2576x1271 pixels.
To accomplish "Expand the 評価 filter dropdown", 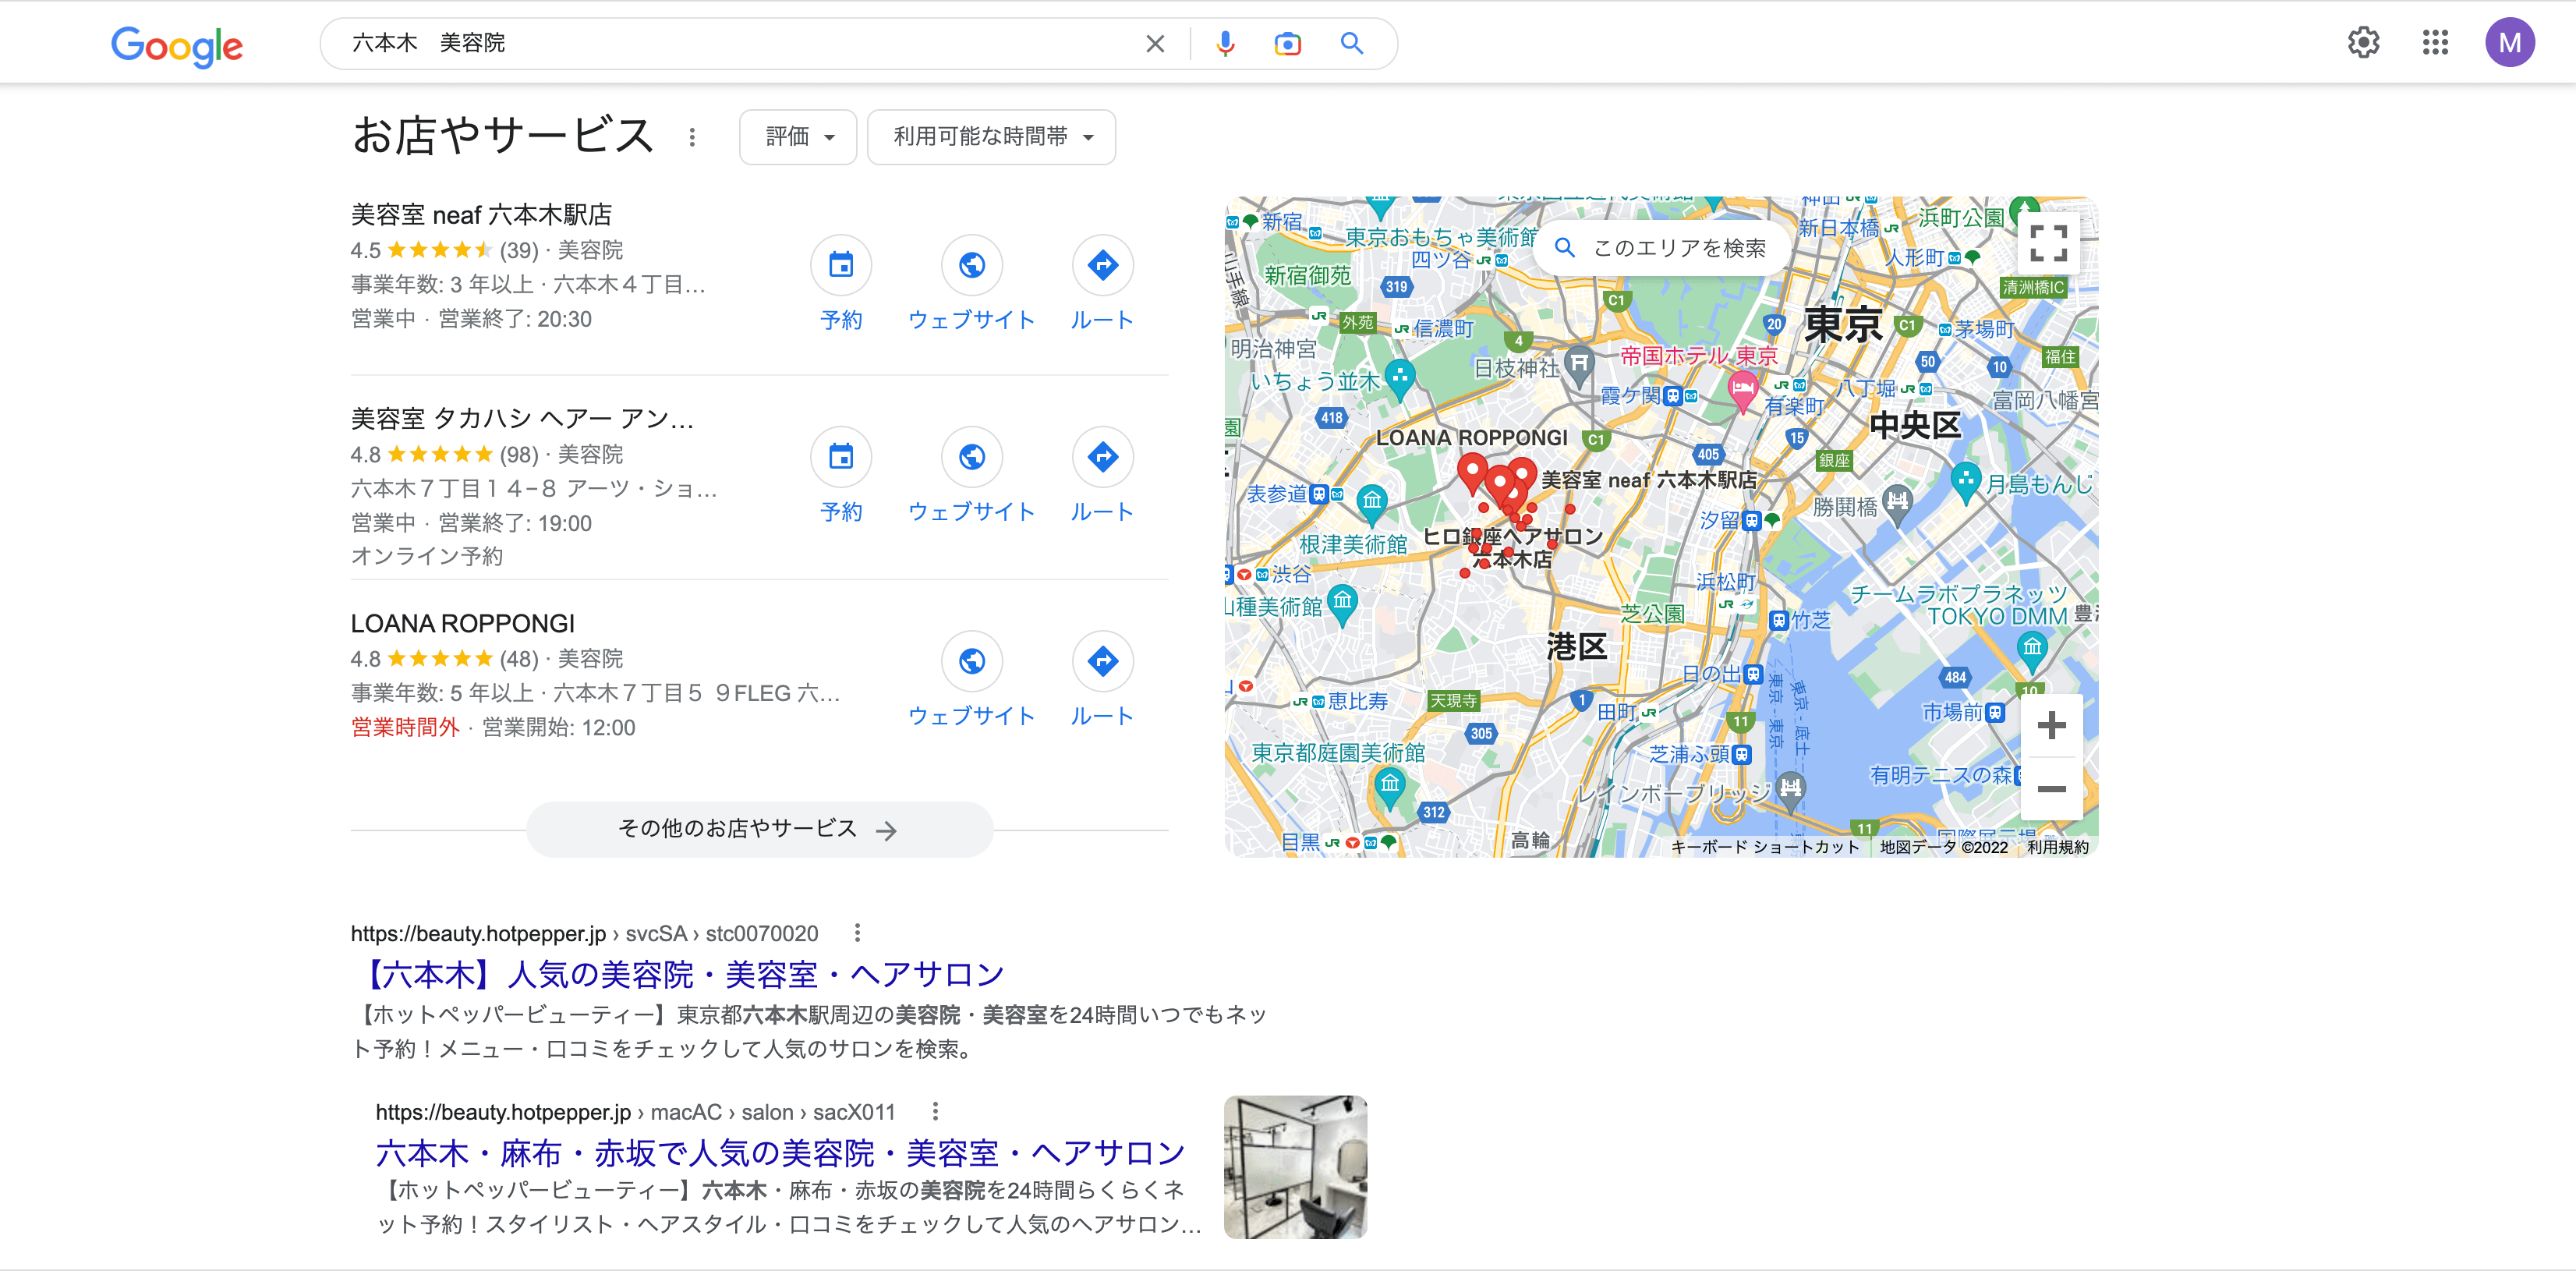I will click(x=798, y=137).
